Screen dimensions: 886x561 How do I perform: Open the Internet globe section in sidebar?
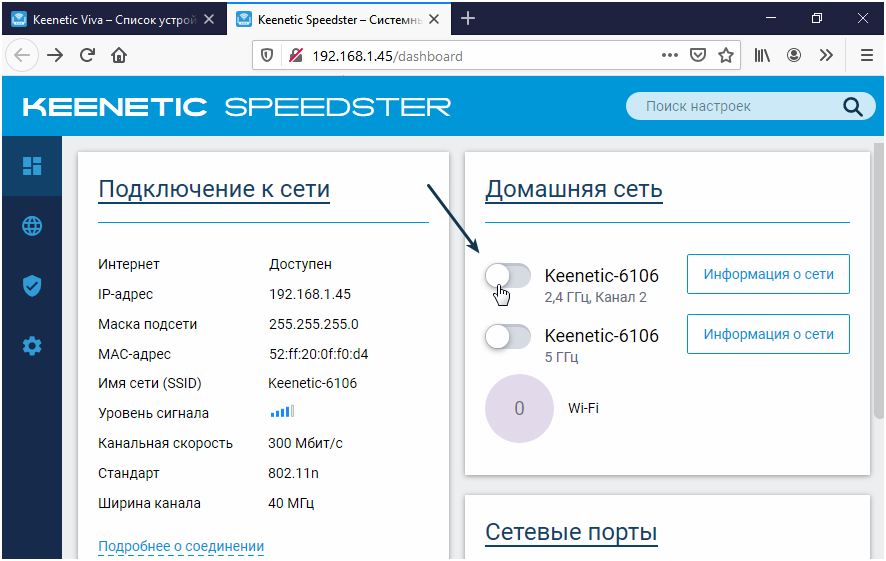32,226
